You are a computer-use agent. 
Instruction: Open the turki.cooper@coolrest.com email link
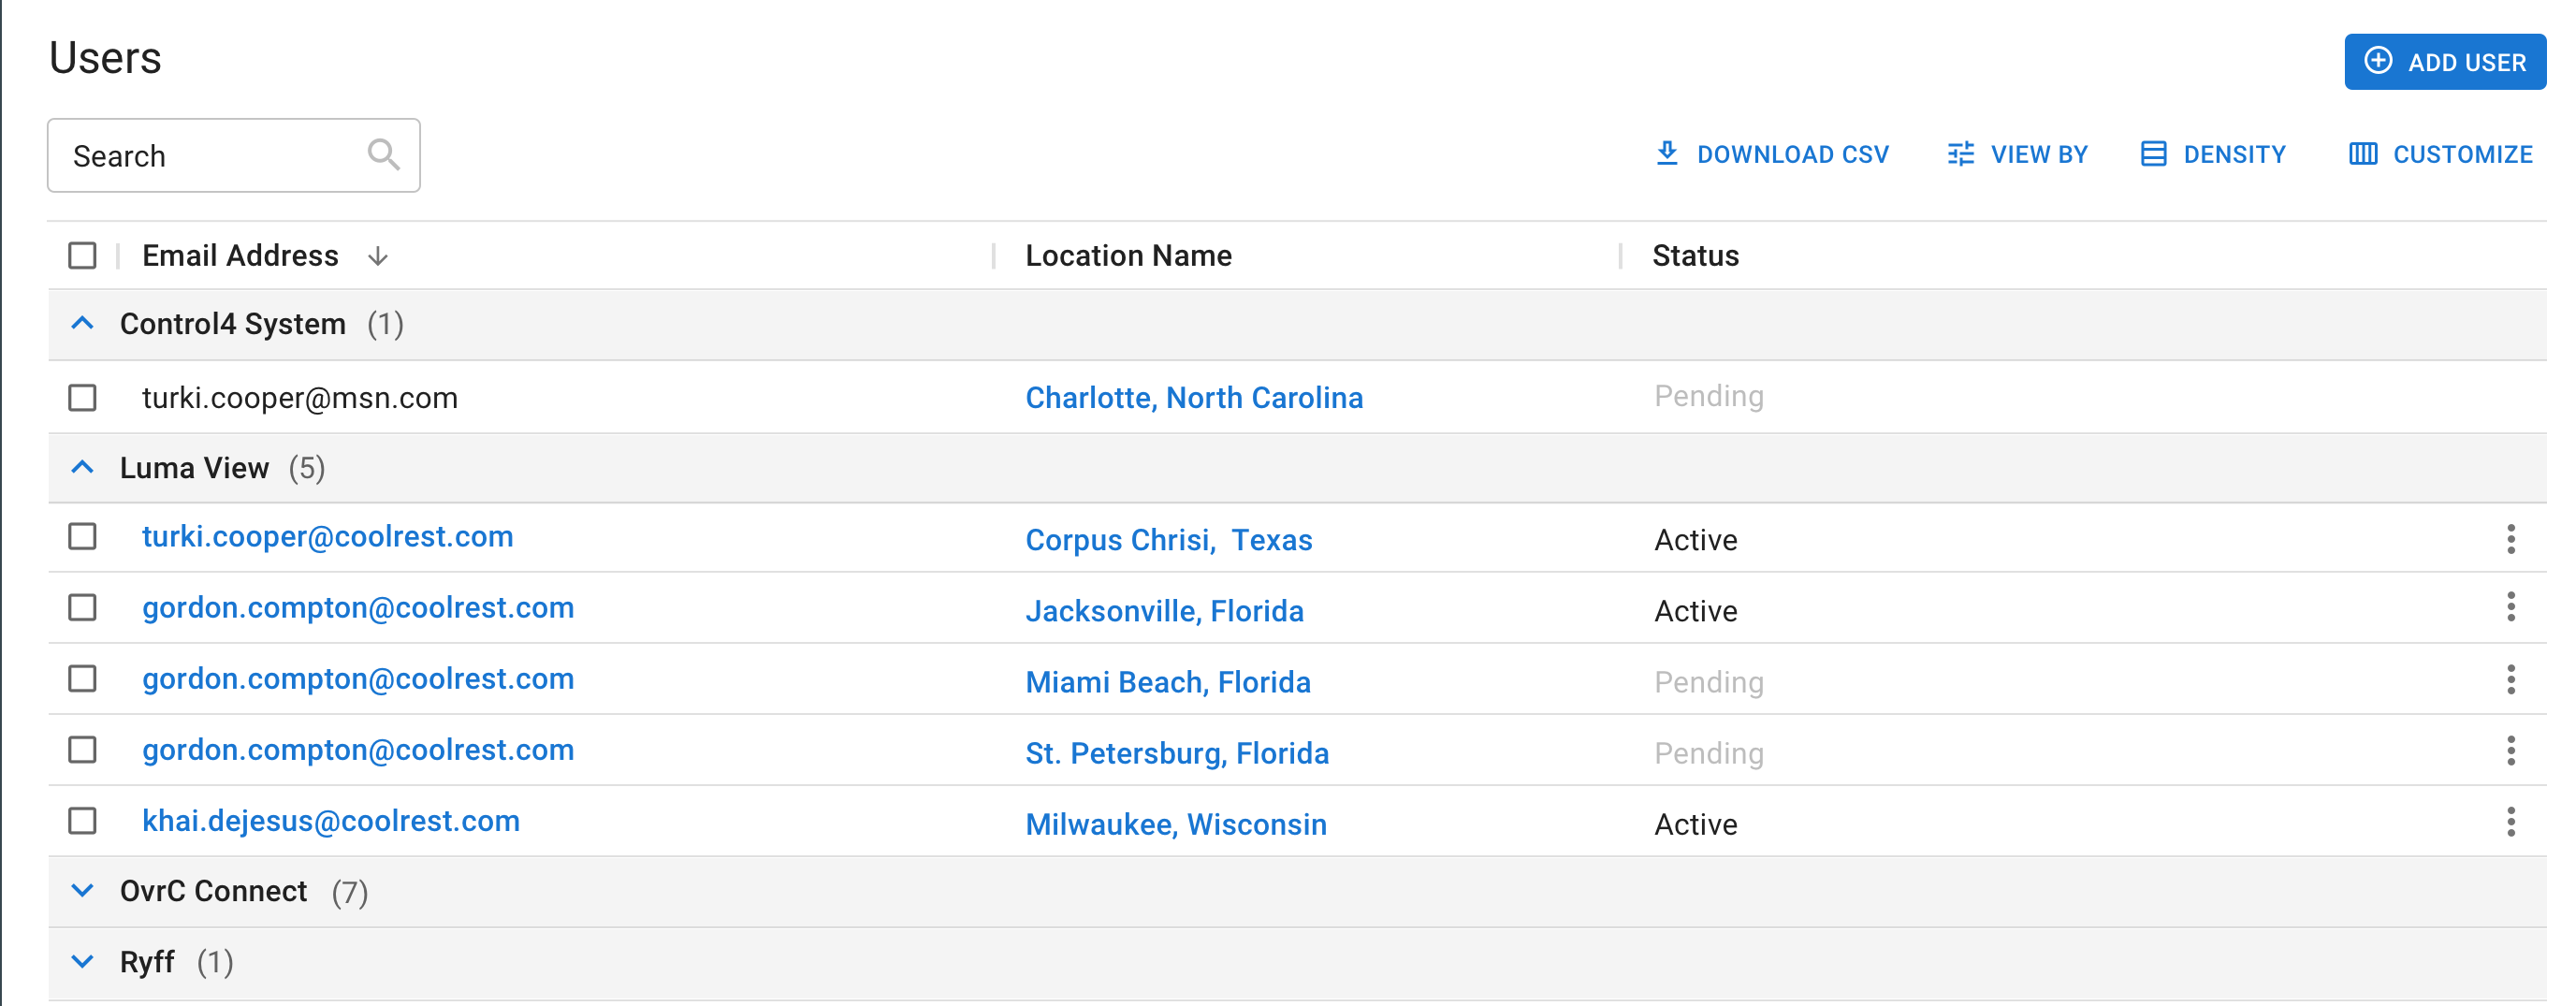coord(327,537)
